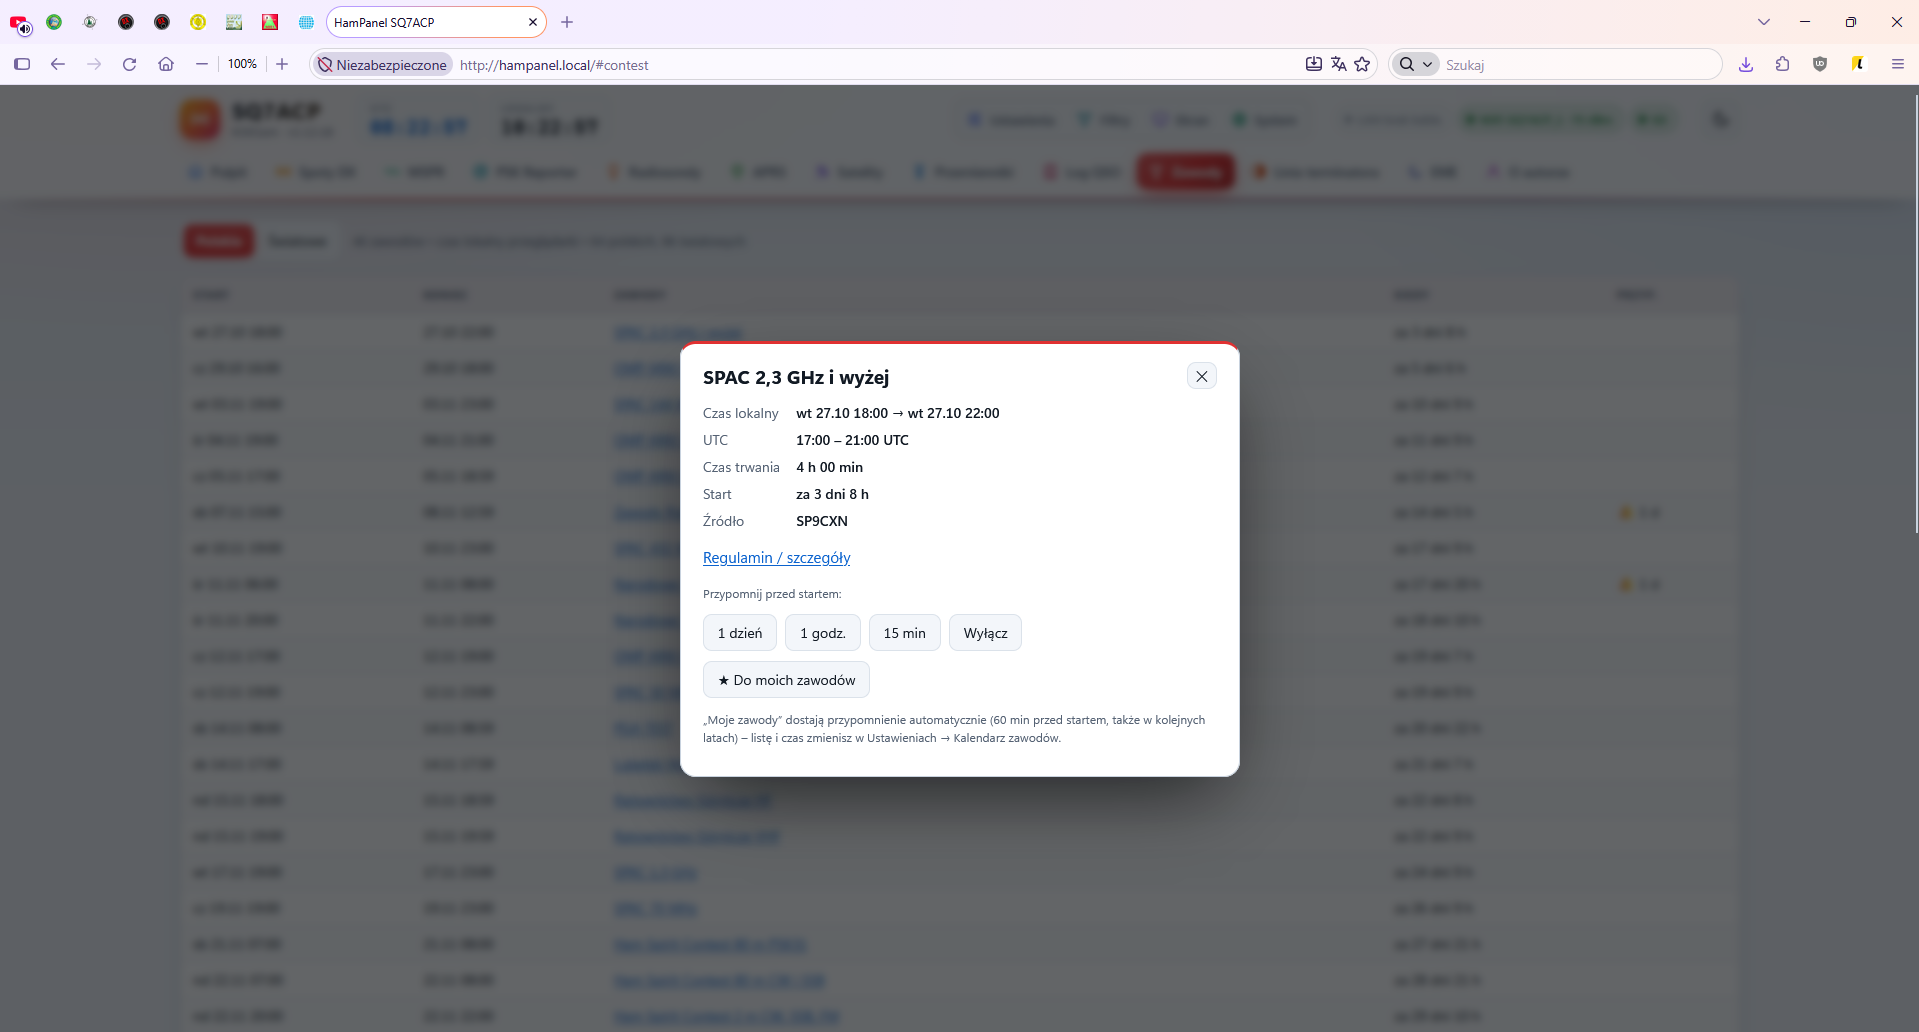Screen dimensions: 1919x1032
Task: Open the Regulamin / szczegóły link
Action: [776, 558]
